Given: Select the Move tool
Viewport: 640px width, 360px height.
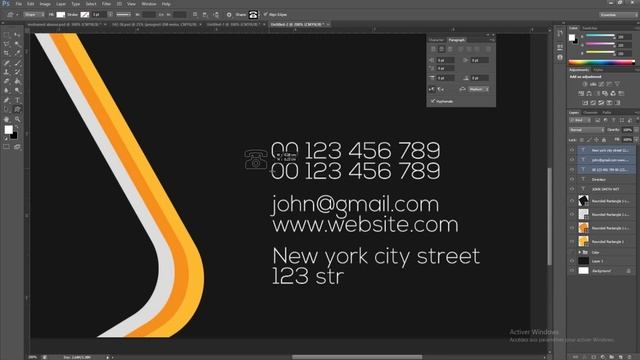Looking at the screenshot, I should 17,35.
